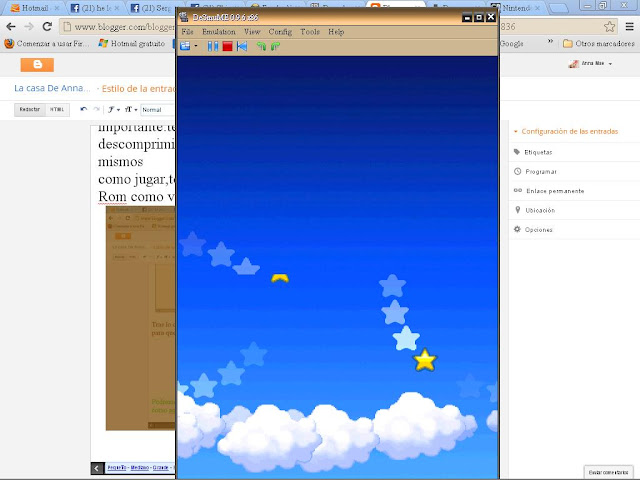The width and height of the screenshot is (640, 480).
Task: Click the Opciones gear icon
Action: [x=517, y=229]
